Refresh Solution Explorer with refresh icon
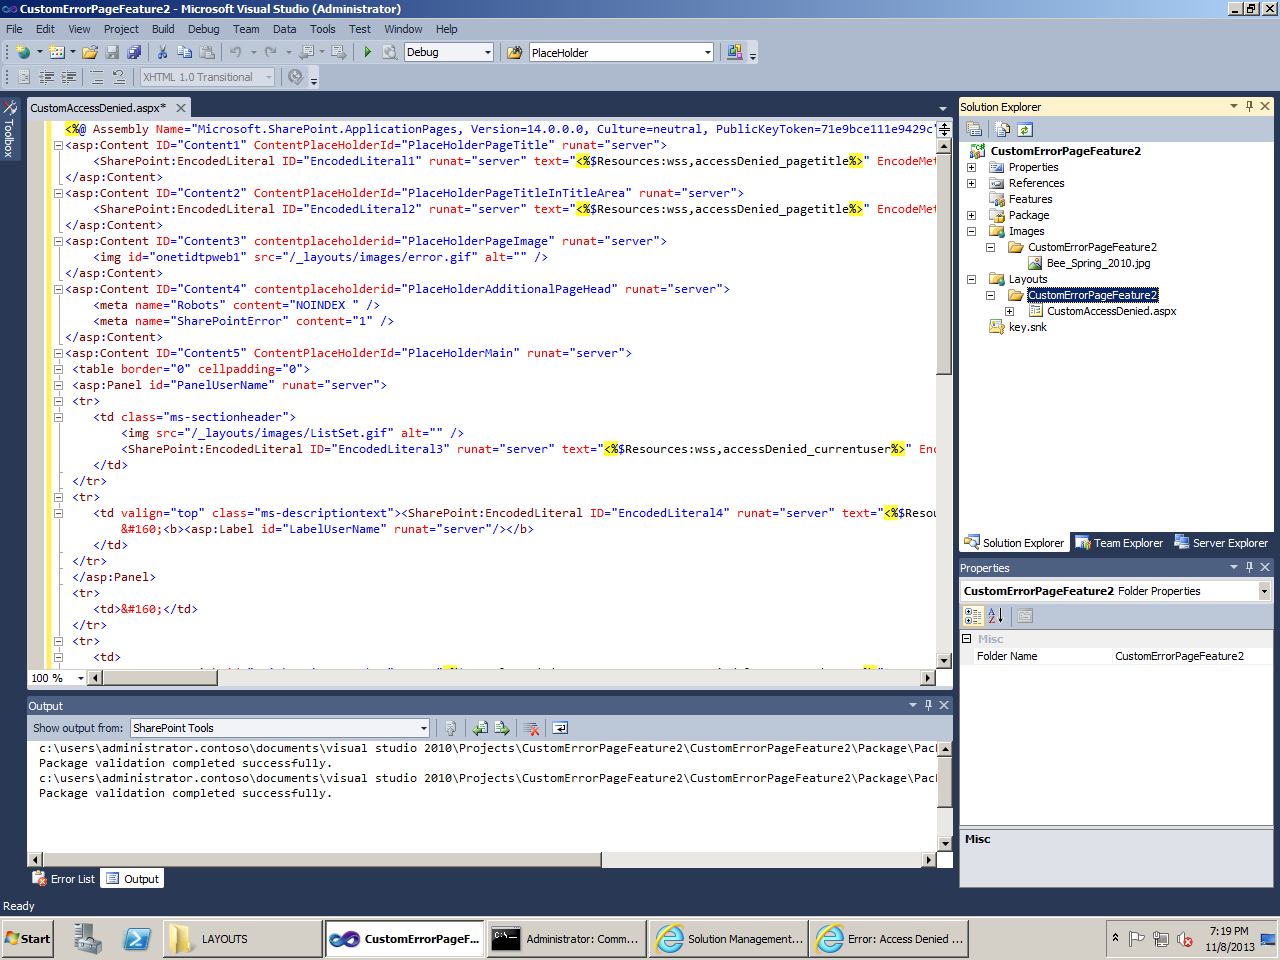This screenshot has height=960, width=1280. pyautogui.click(x=1024, y=129)
